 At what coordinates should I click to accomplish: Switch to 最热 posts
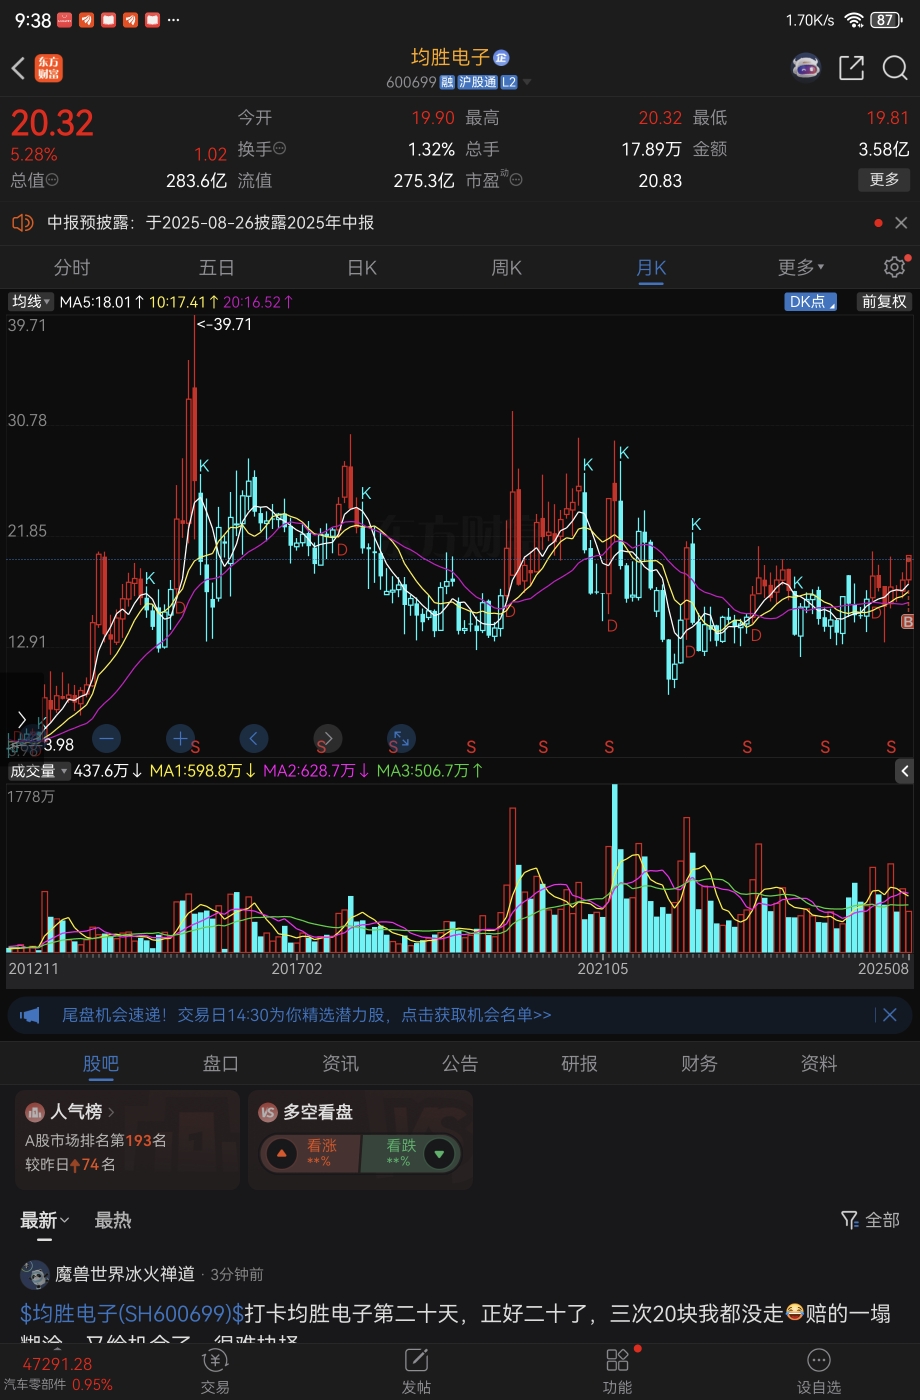click(113, 1220)
